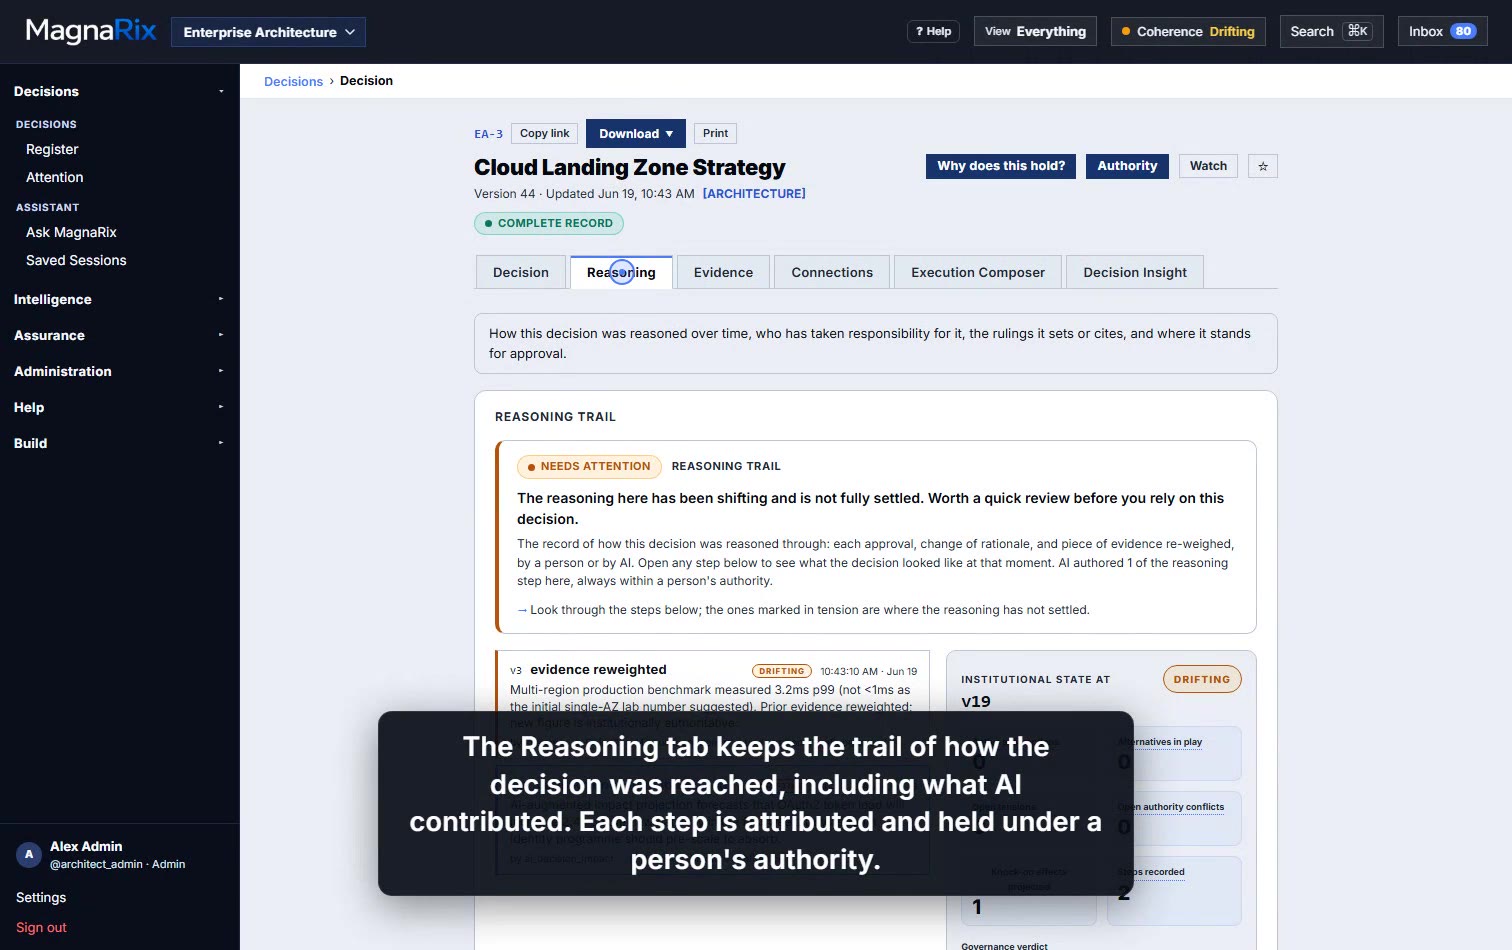Open the Help question mark button
This screenshot has width=1512, height=950.
[x=933, y=31]
